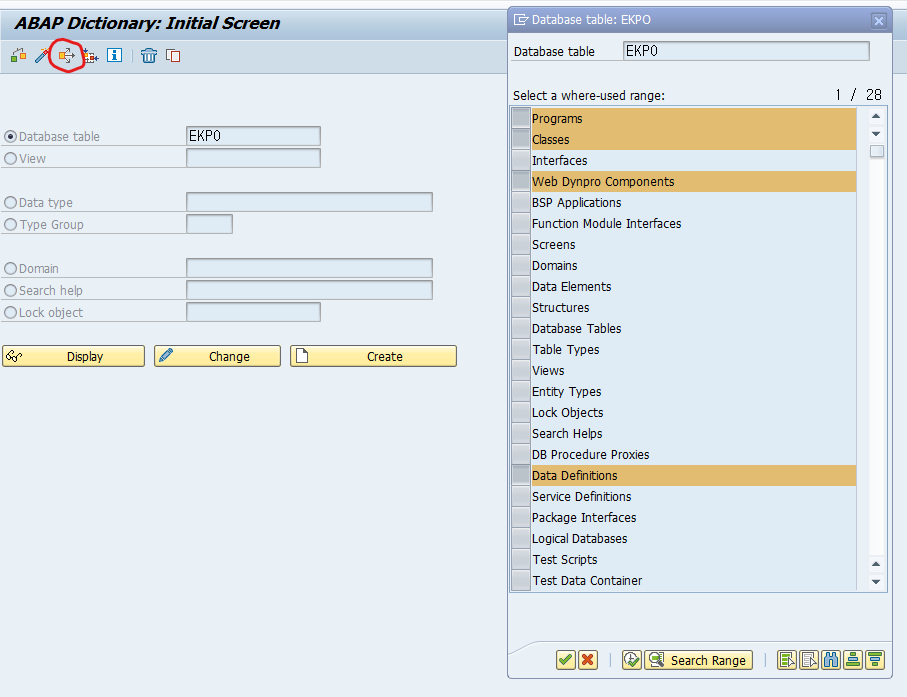Click the Select All icon in dialog
Screen dimensions: 907x697
[x=787, y=660]
